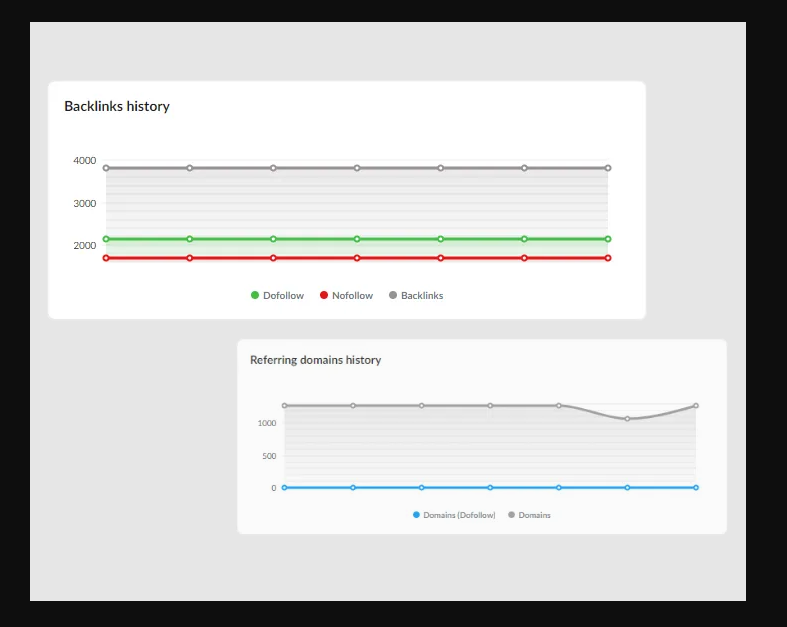
Task: Click the 4000 y-axis label
Action: tap(84, 161)
